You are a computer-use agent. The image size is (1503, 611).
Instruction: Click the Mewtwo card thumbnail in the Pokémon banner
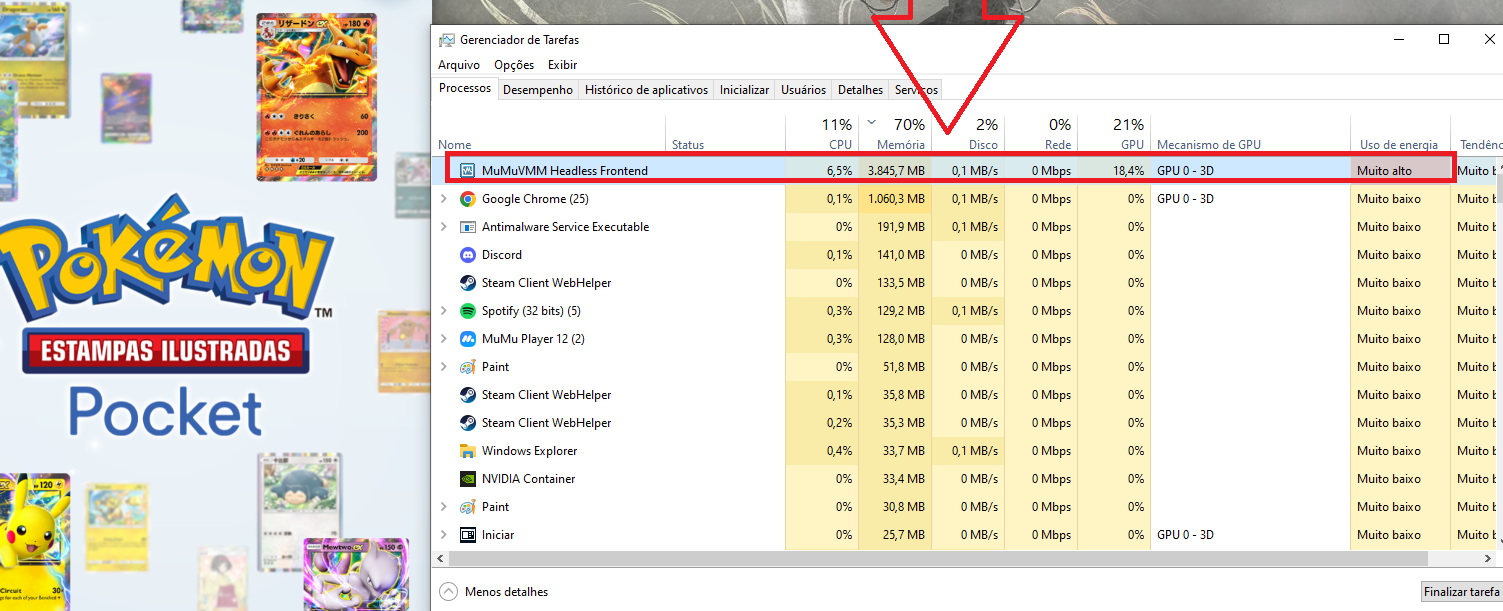pyautogui.click(x=356, y=576)
